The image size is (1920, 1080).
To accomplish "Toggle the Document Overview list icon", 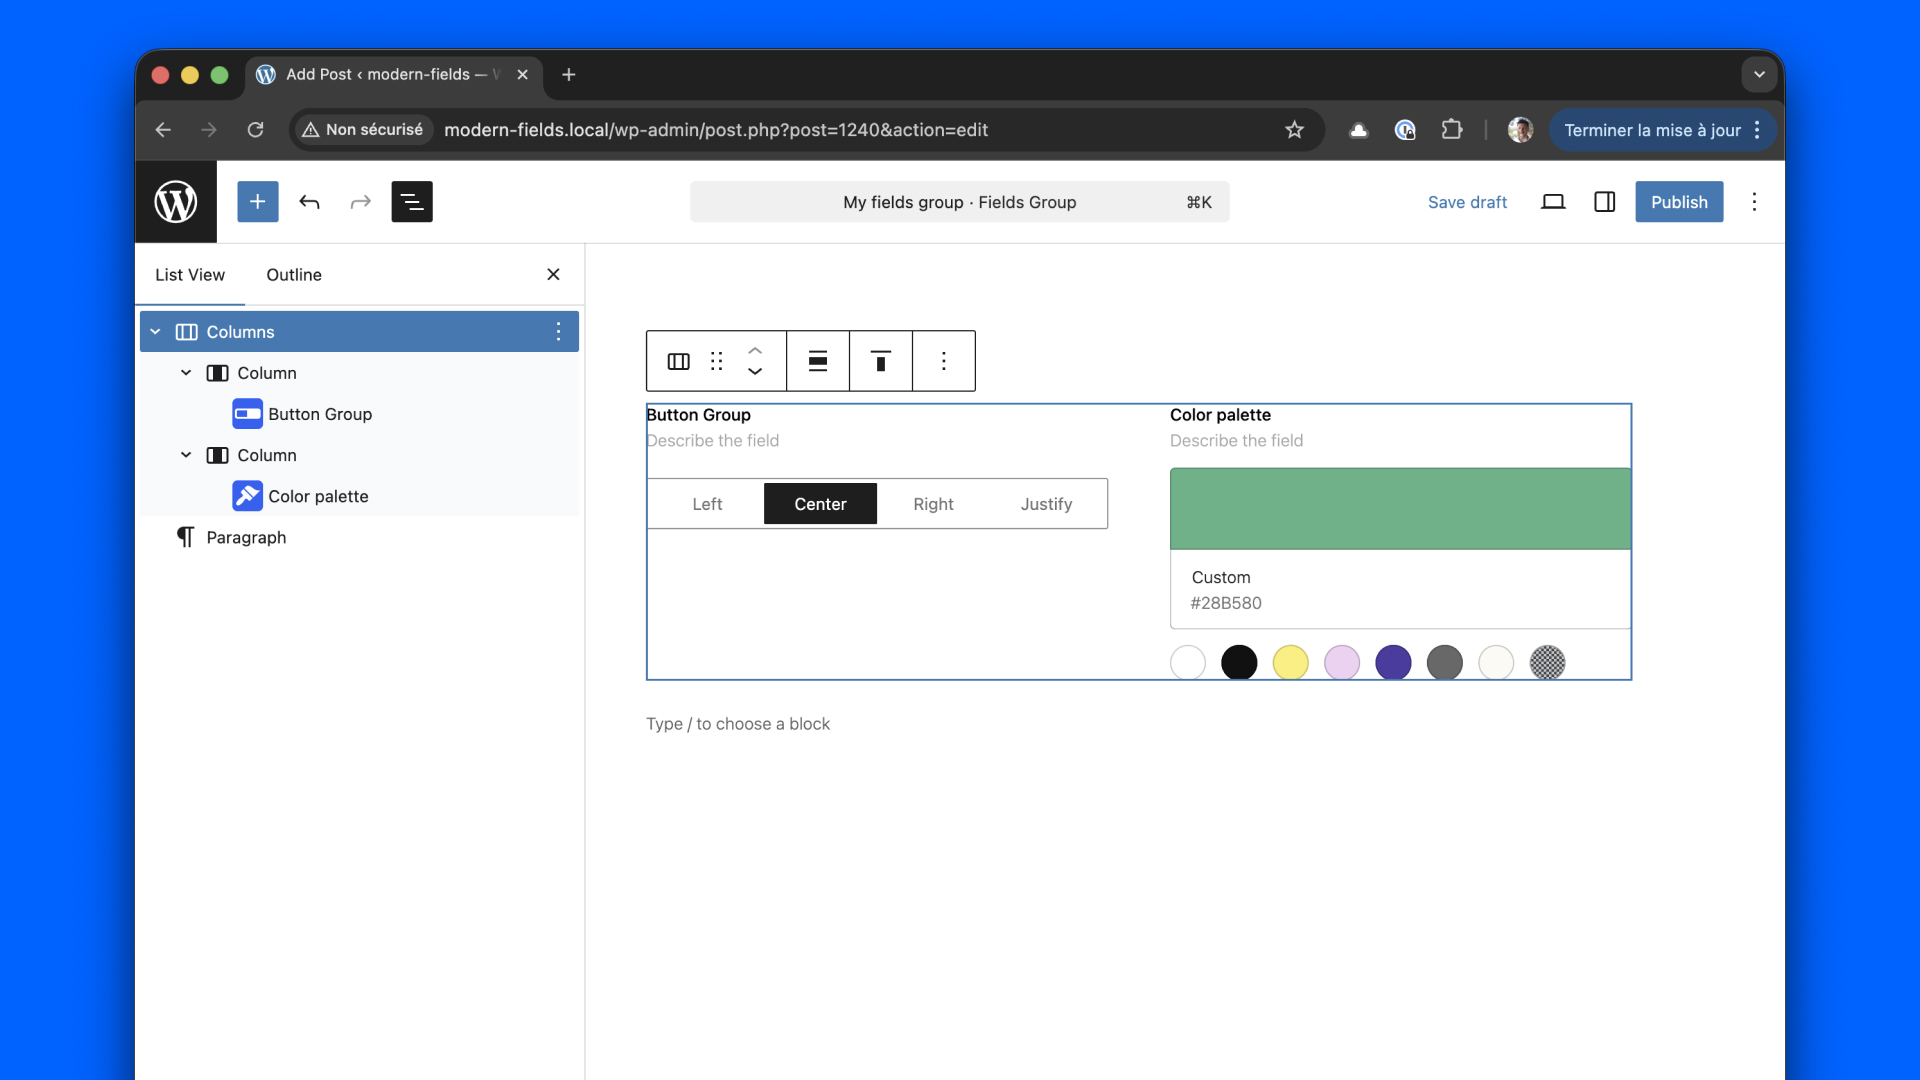I will click(411, 202).
